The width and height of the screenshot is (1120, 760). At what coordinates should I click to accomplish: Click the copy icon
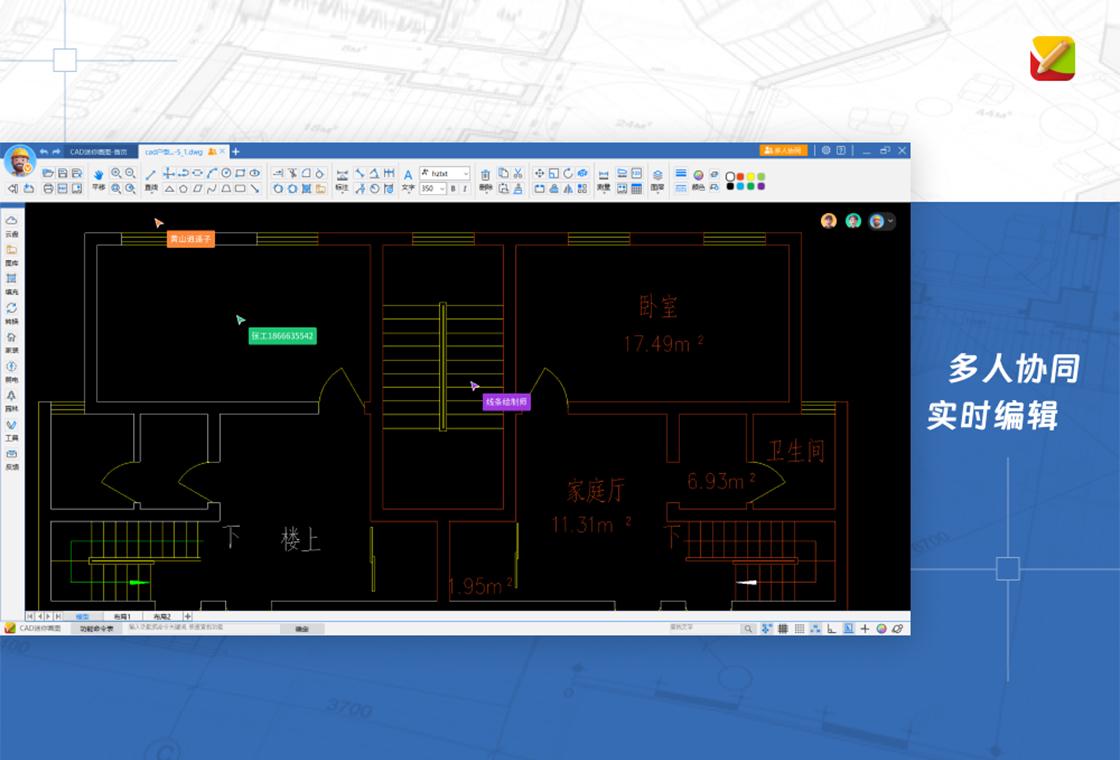[x=503, y=173]
